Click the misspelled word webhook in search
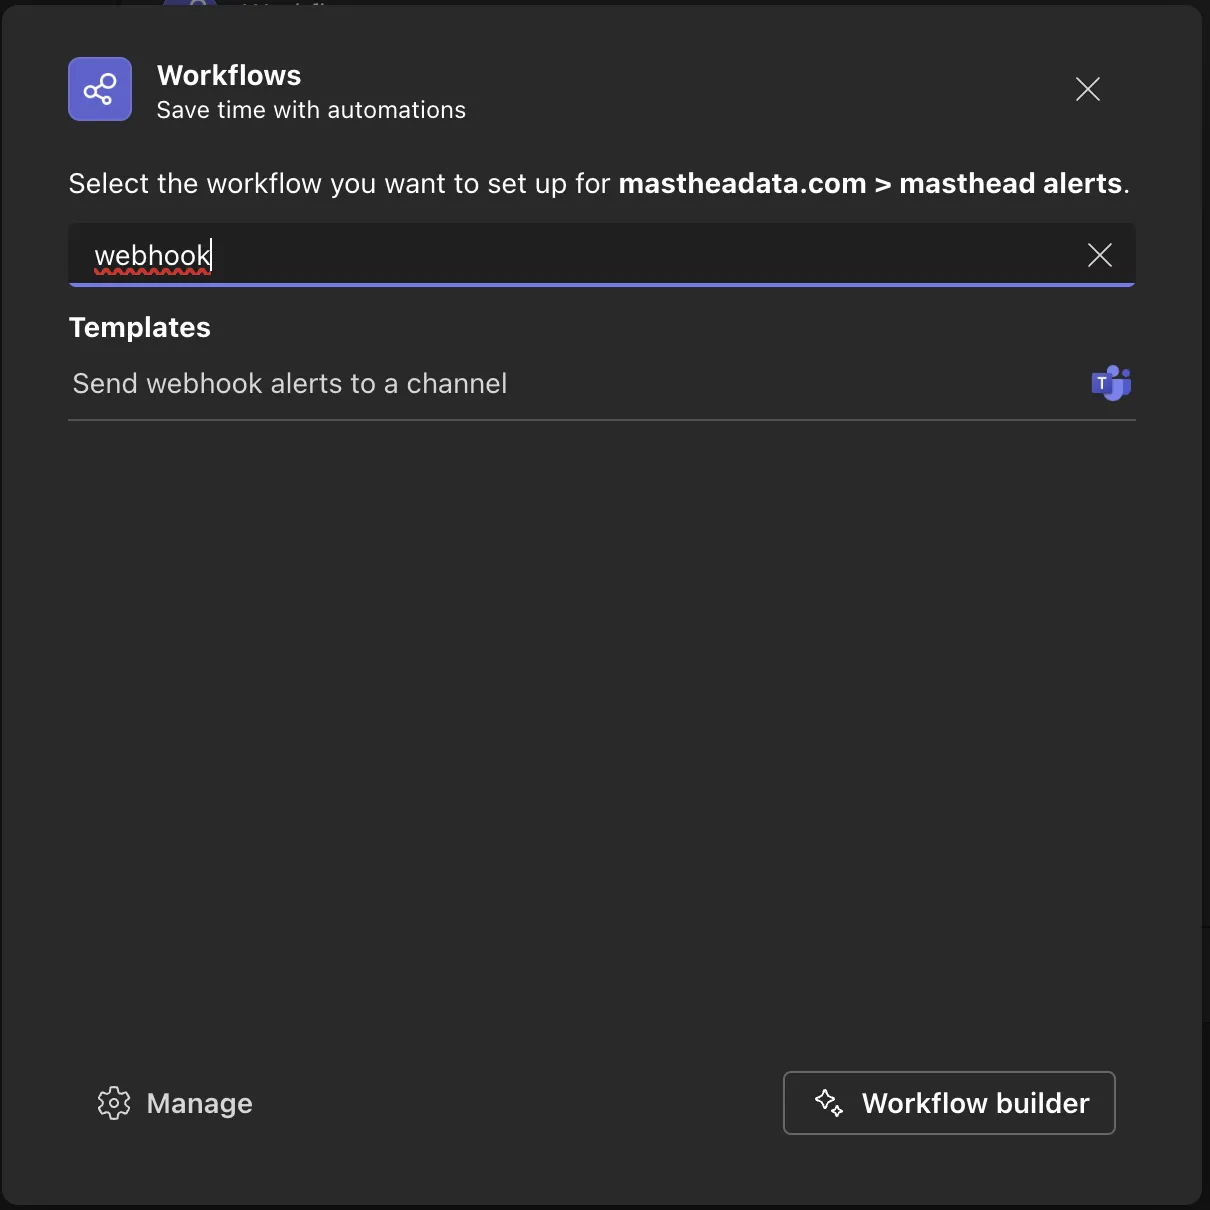 pos(152,256)
